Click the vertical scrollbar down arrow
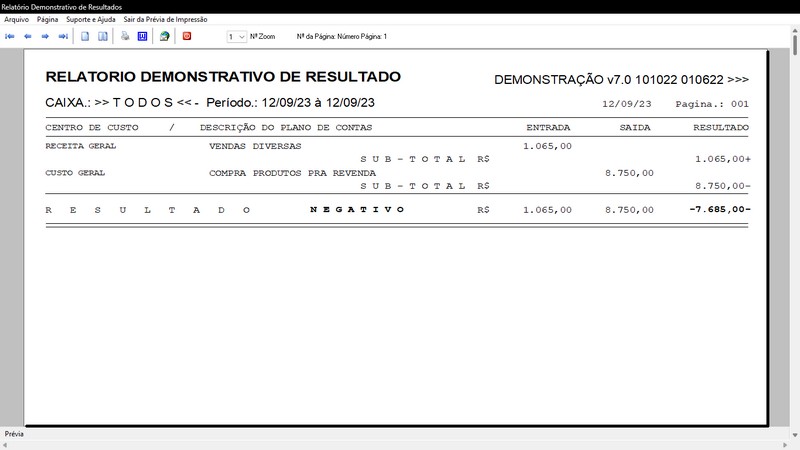This screenshot has width=800, height=450. (794, 435)
